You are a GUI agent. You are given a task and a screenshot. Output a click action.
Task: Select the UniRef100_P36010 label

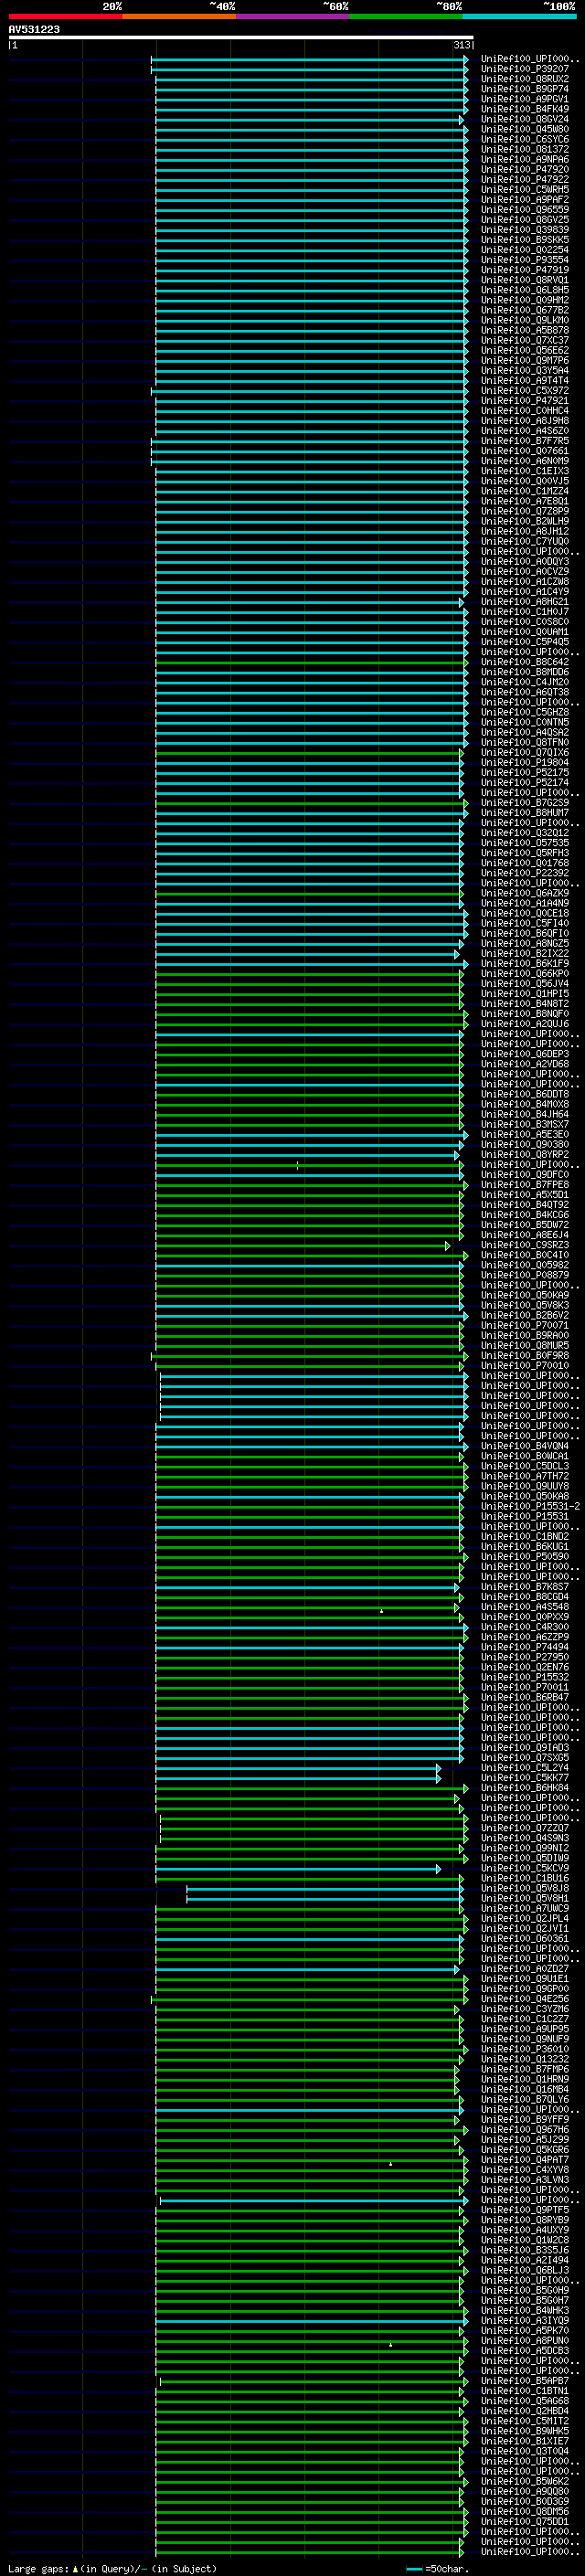525,2049
